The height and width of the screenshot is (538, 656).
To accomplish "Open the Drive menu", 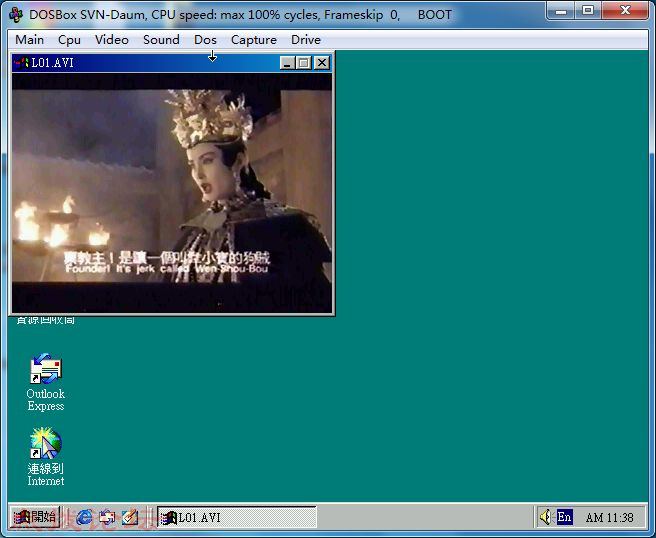I will point(306,40).
